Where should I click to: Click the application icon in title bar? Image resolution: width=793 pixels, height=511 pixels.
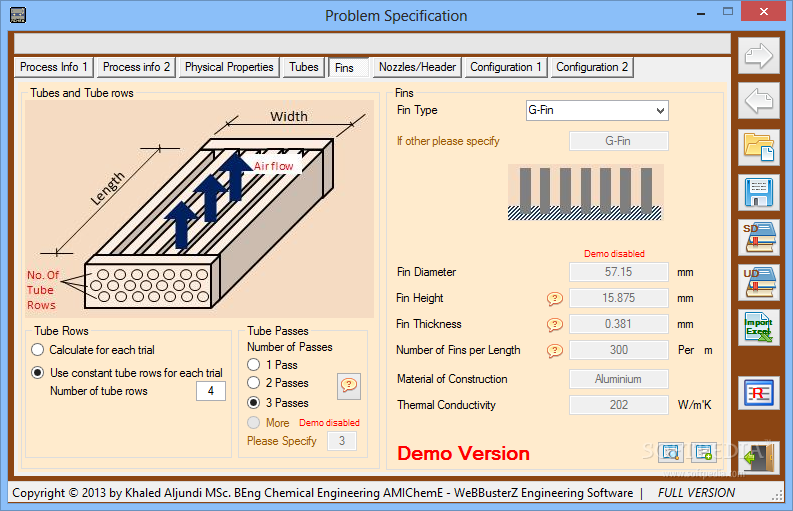point(18,15)
